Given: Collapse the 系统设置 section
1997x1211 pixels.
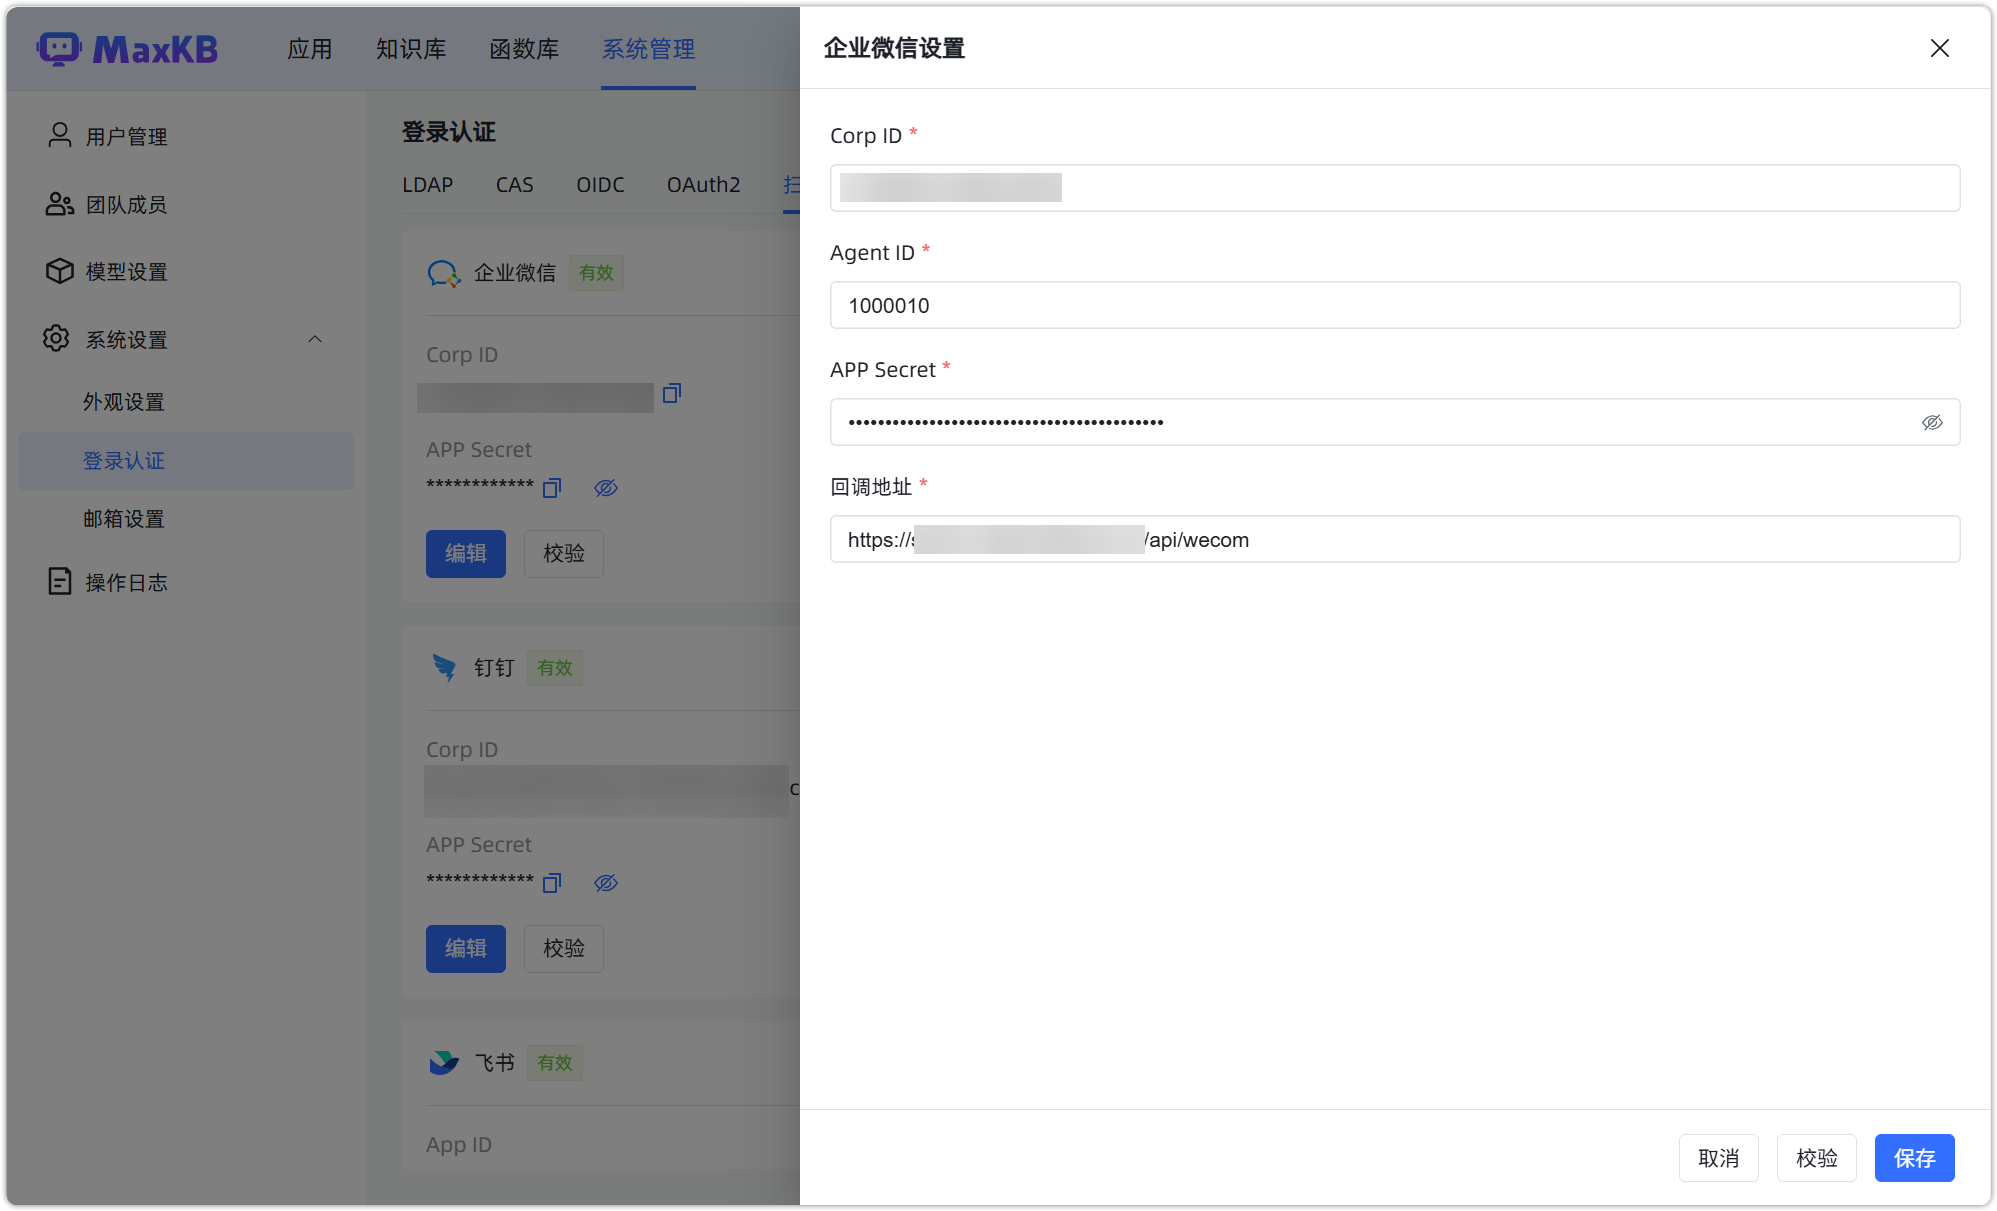Looking at the screenshot, I should pos(315,338).
